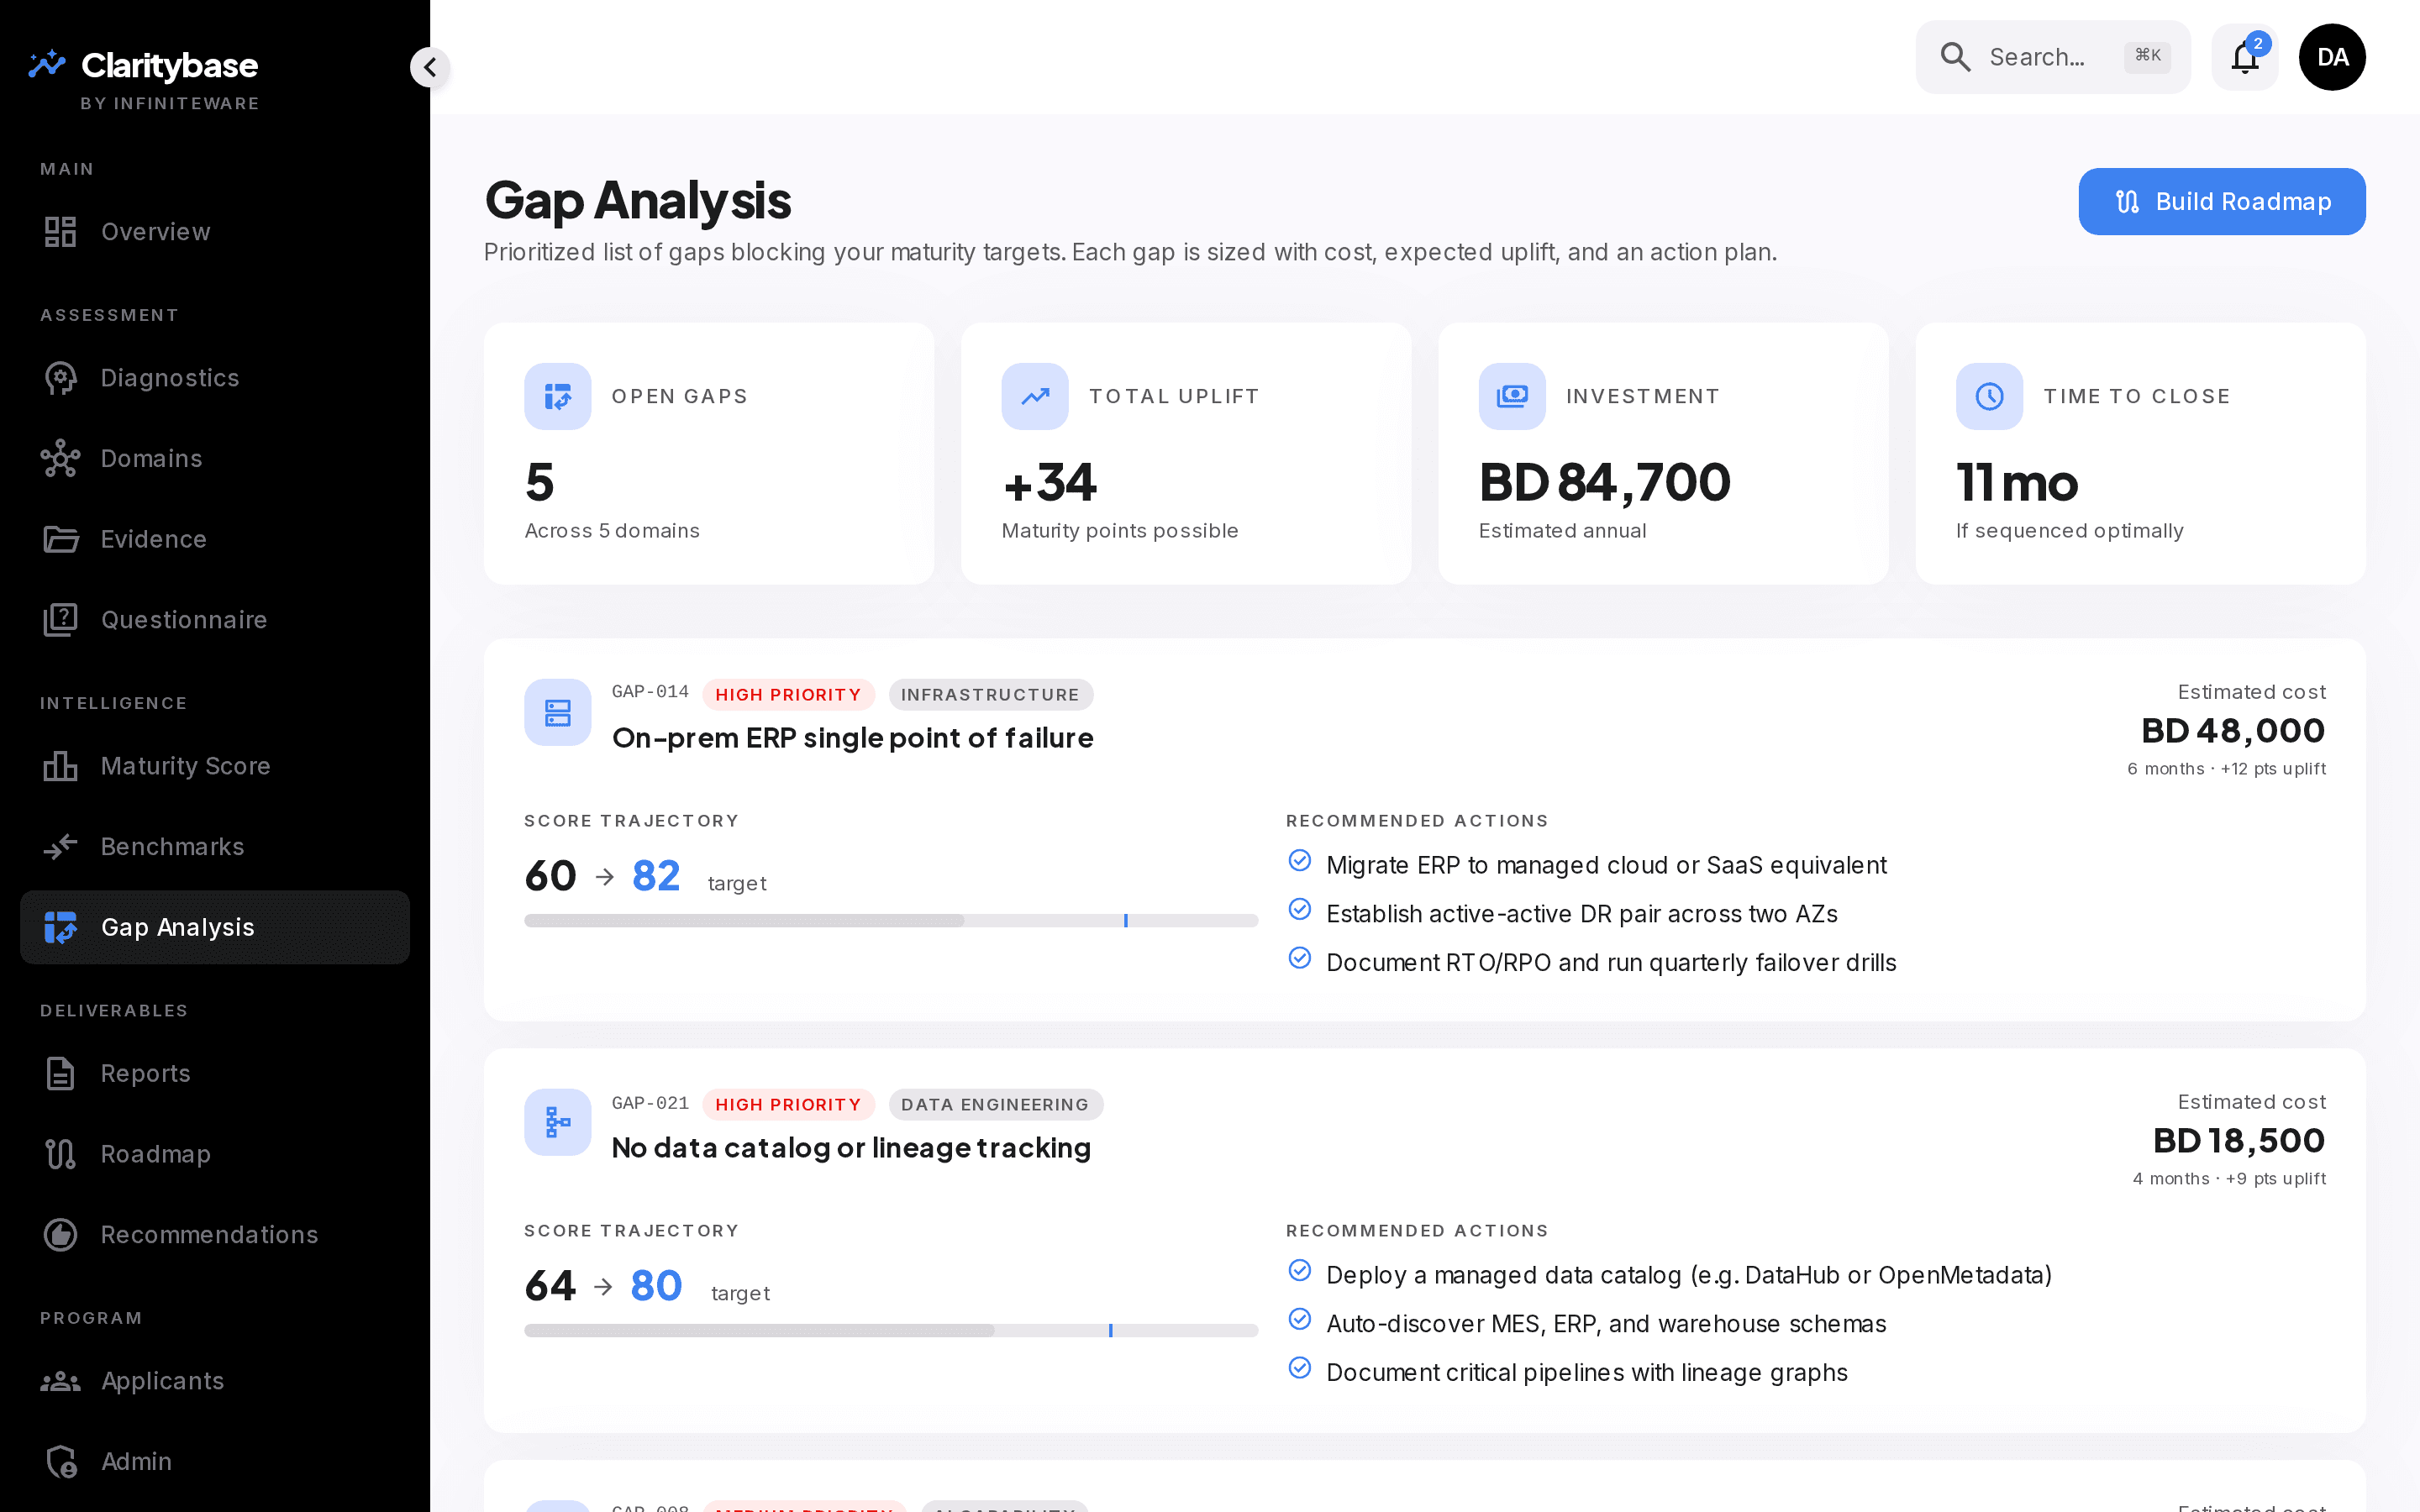
Task: Click the INFRASTRUCTURE tag
Action: [x=990, y=695]
